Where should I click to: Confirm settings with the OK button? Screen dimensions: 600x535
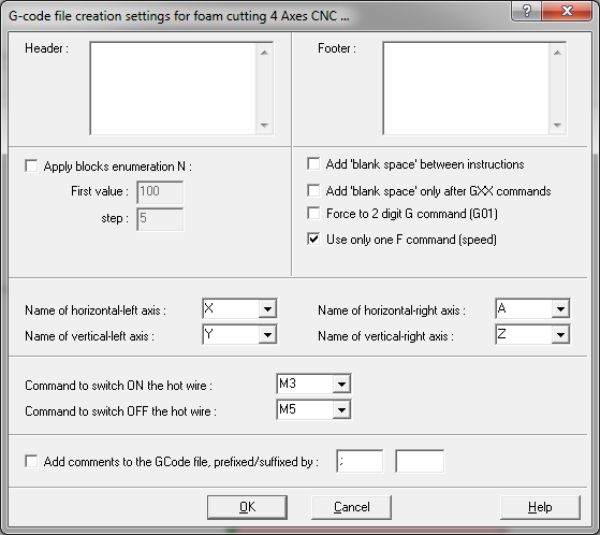(x=247, y=507)
